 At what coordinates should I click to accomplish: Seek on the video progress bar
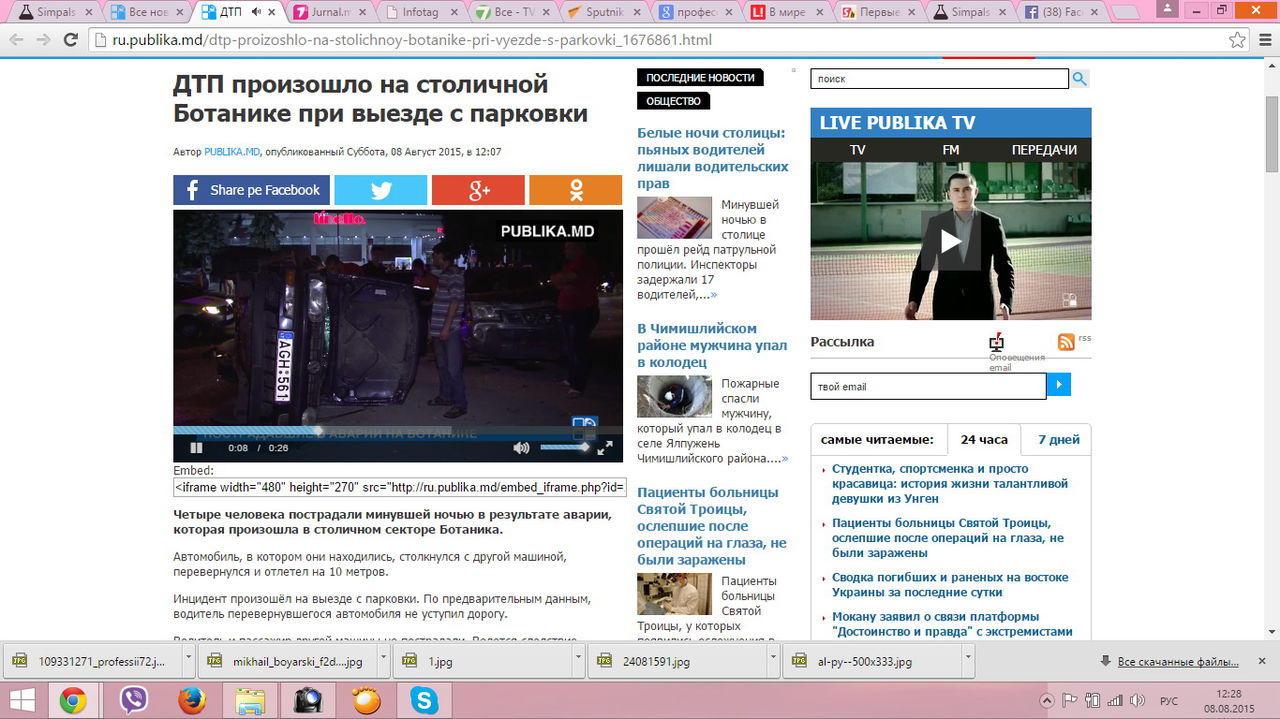[x=398, y=431]
